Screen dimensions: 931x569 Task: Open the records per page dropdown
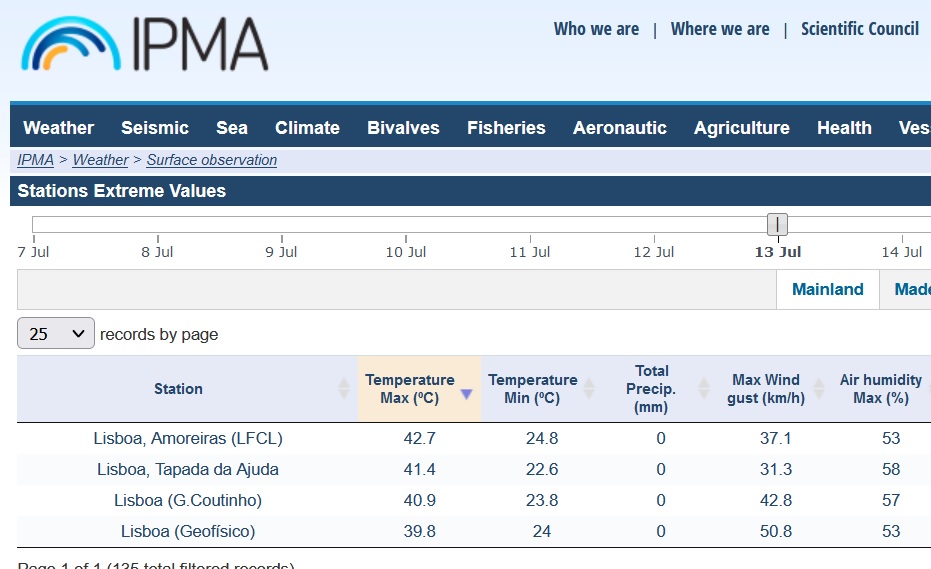pos(56,334)
